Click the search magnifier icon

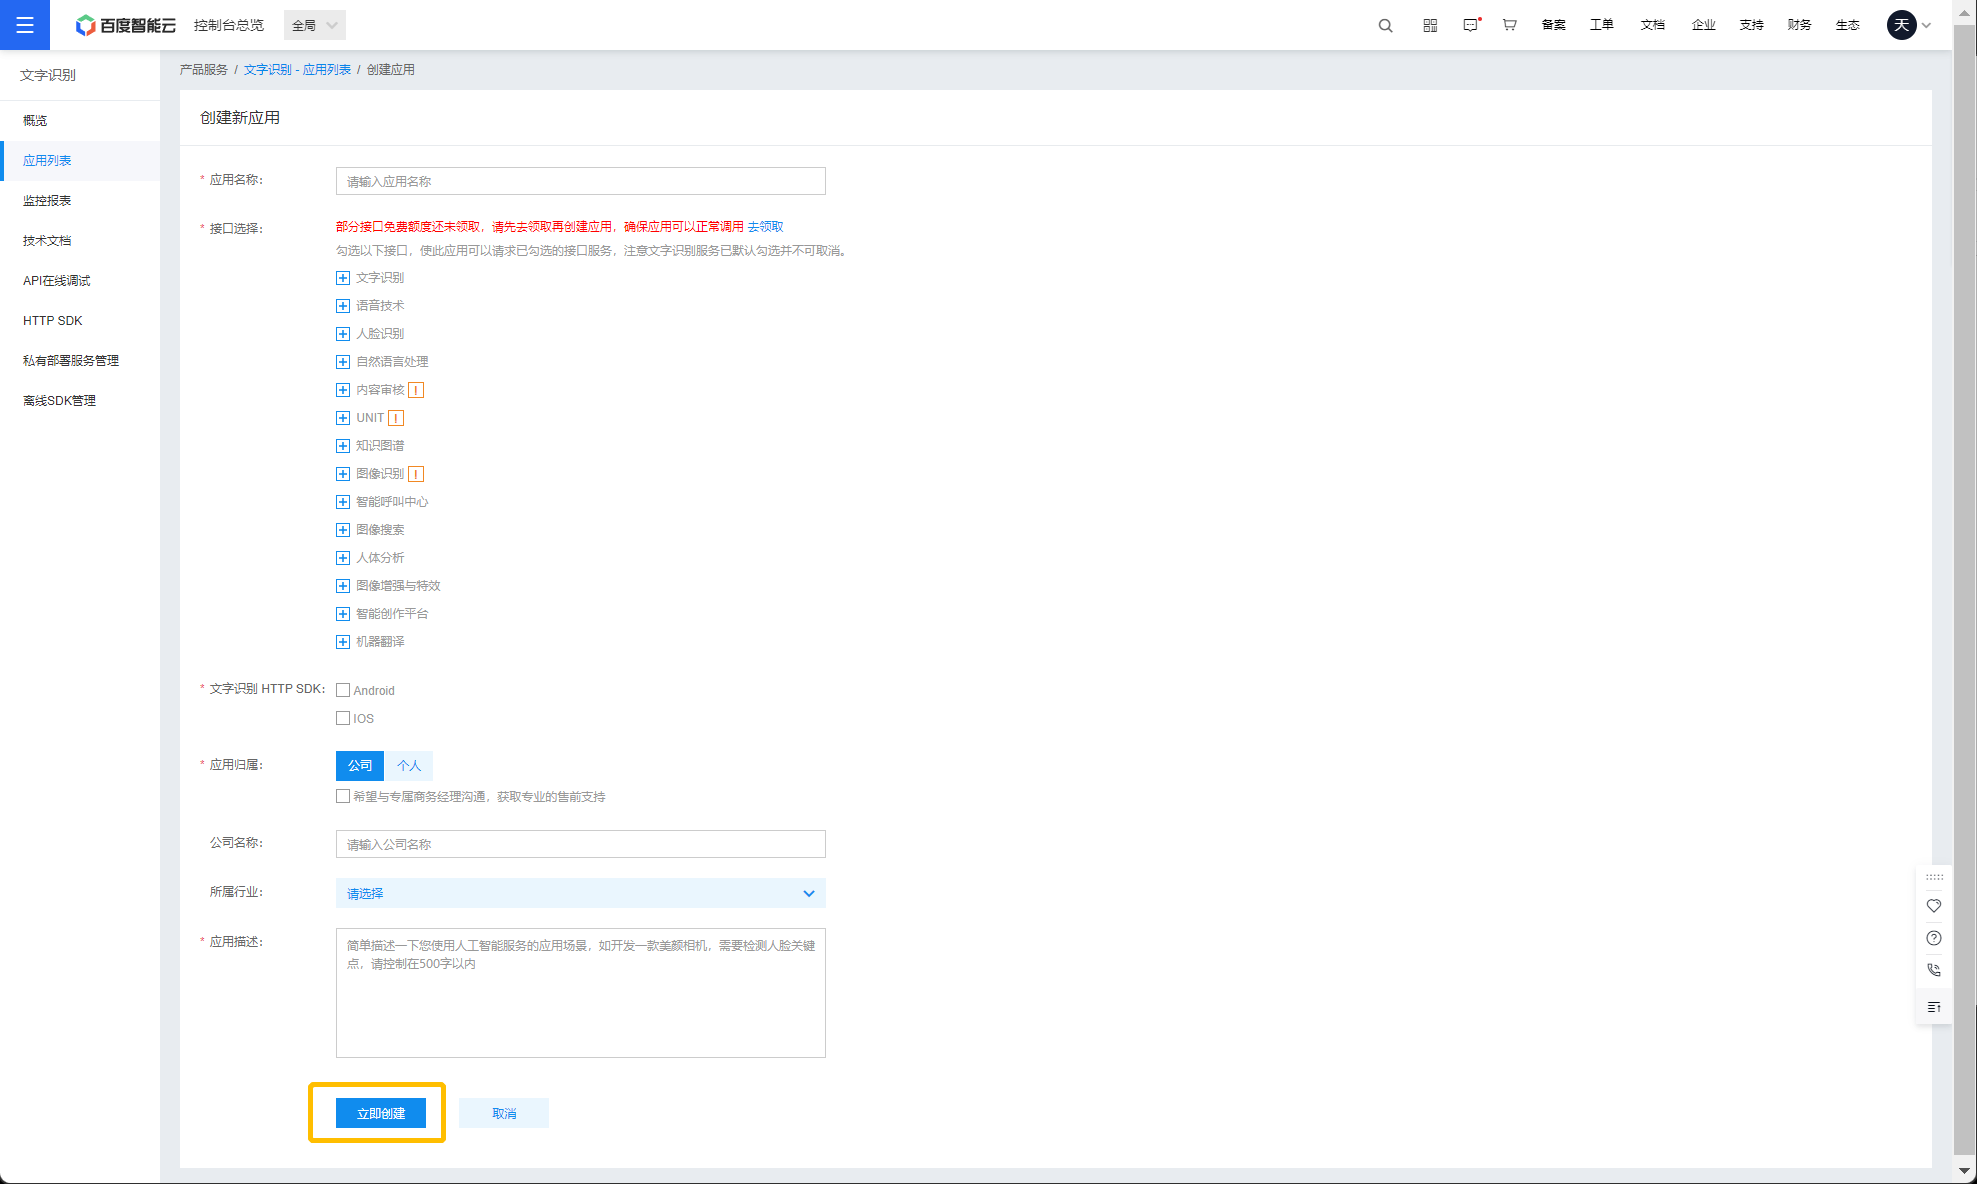click(1385, 25)
